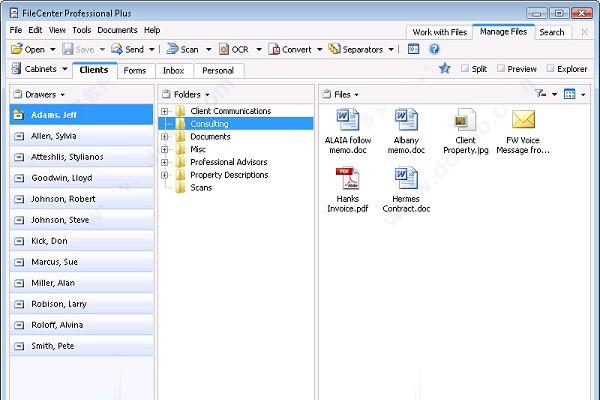Switch to the Inbox cabinet tab
Image resolution: width=600 pixels, height=400 pixels.
pyautogui.click(x=173, y=70)
